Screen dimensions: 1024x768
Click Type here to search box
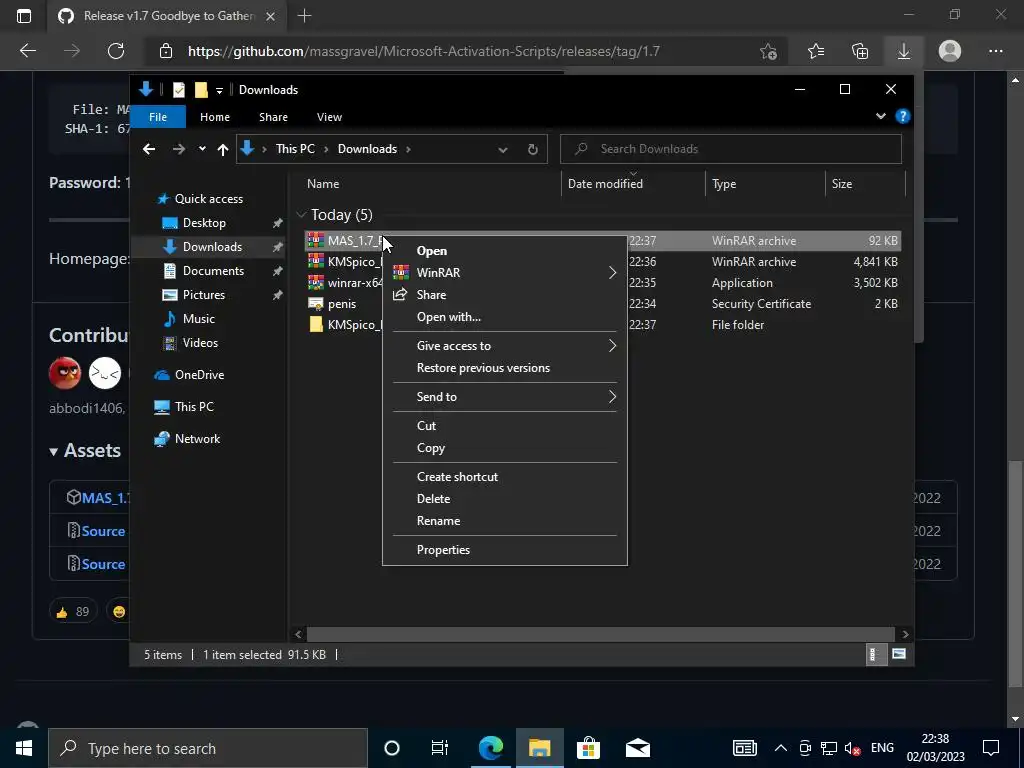208,748
